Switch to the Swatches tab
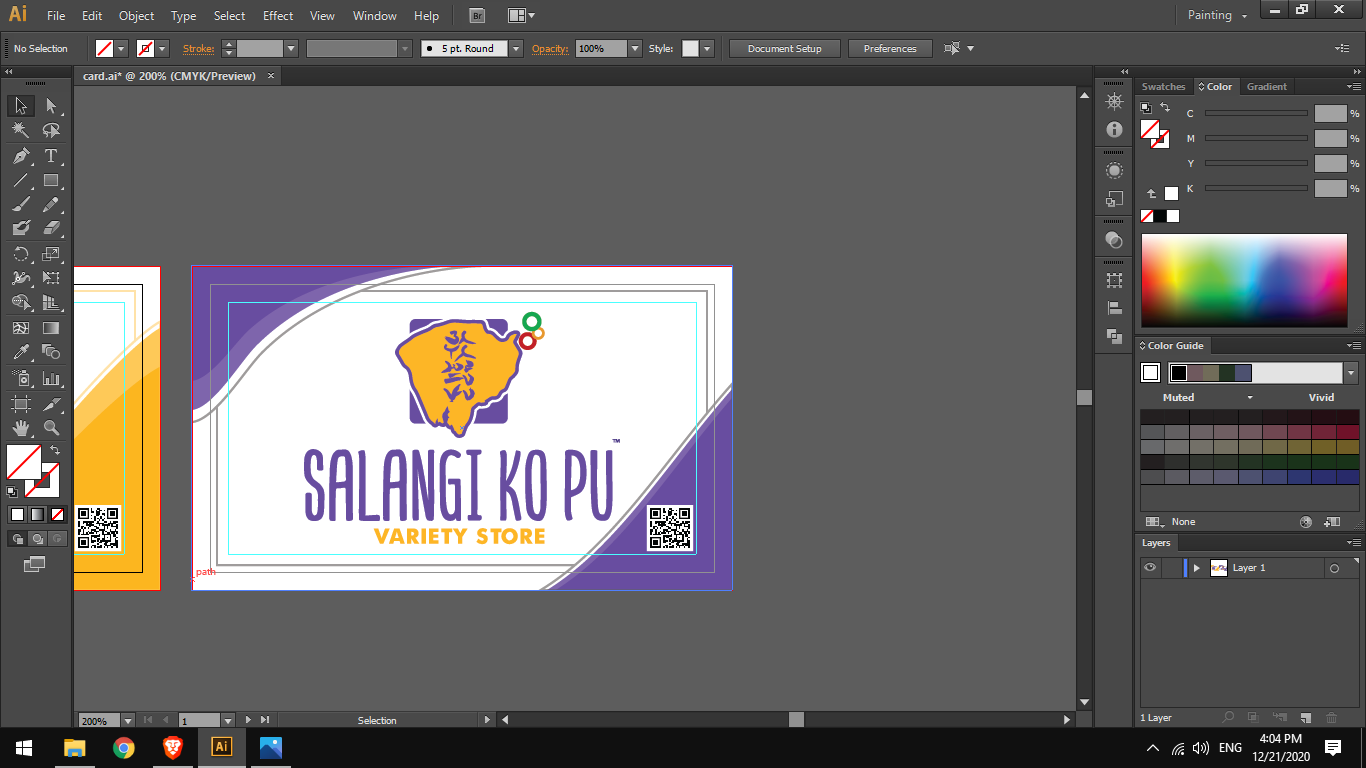The image size is (1366, 768). pos(1163,87)
